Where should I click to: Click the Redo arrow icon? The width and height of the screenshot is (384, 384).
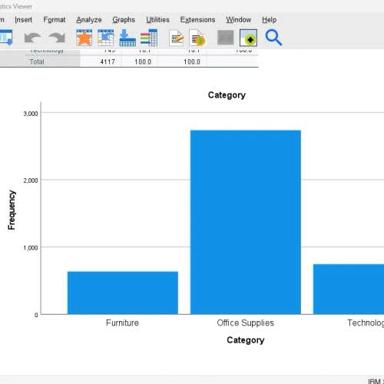(x=57, y=38)
